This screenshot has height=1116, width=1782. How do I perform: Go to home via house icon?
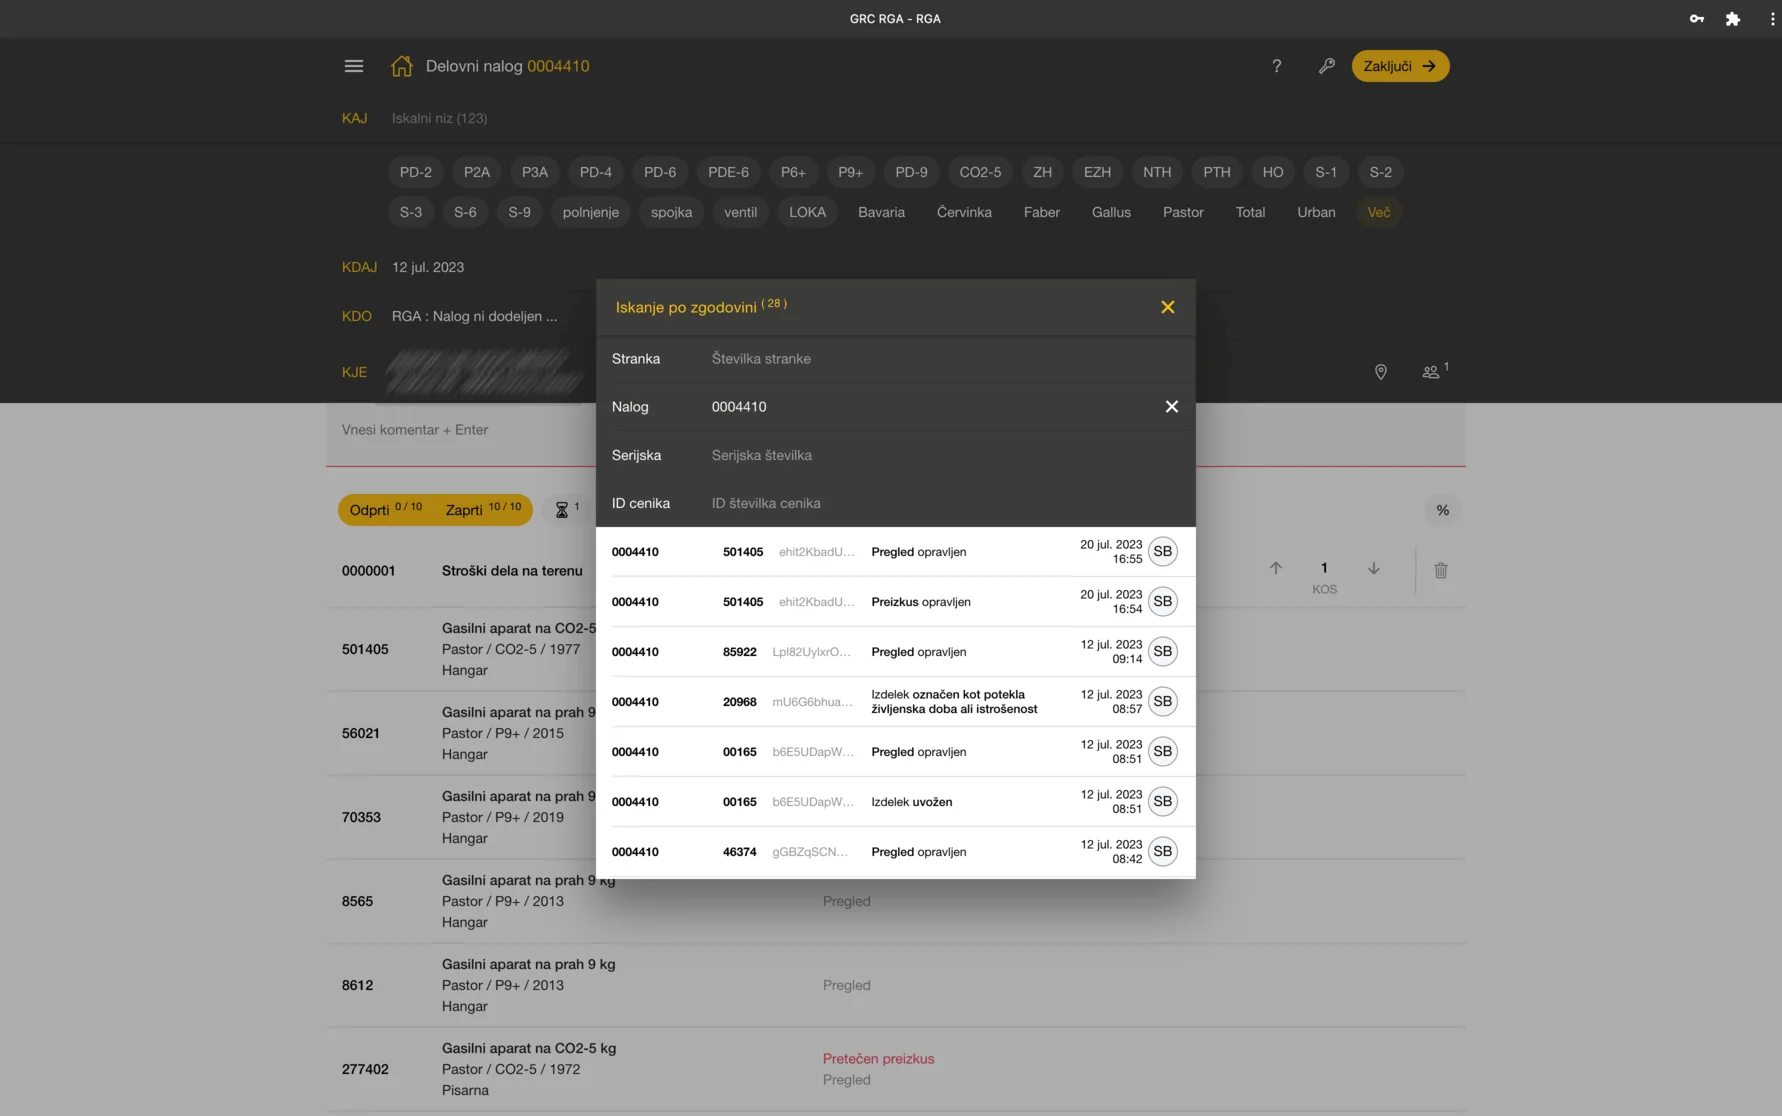point(401,66)
